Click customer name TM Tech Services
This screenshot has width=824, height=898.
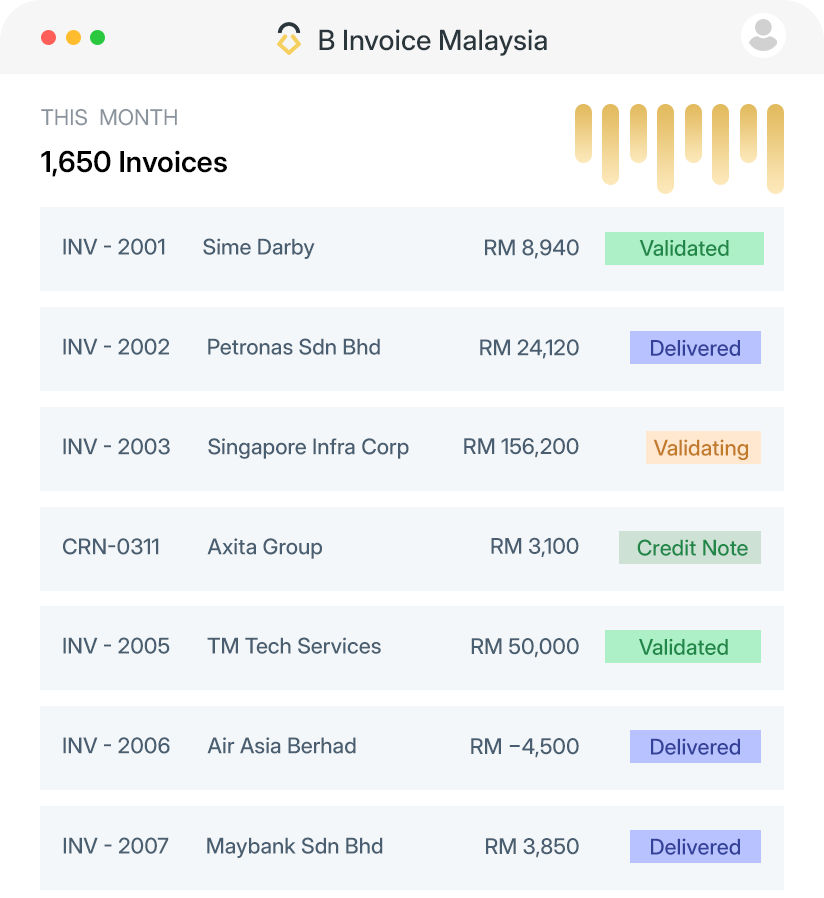pyautogui.click(x=294, y=646)
